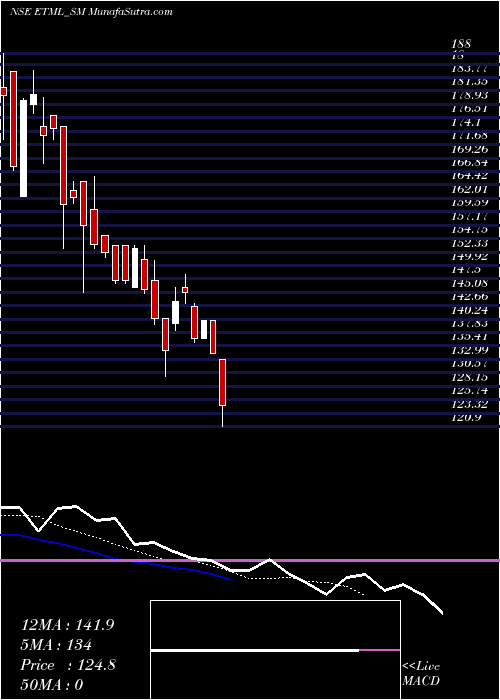This screenshot has height=700, width=500.
Task: Click the 166.84 price axis label
Action: click(469, 162)
